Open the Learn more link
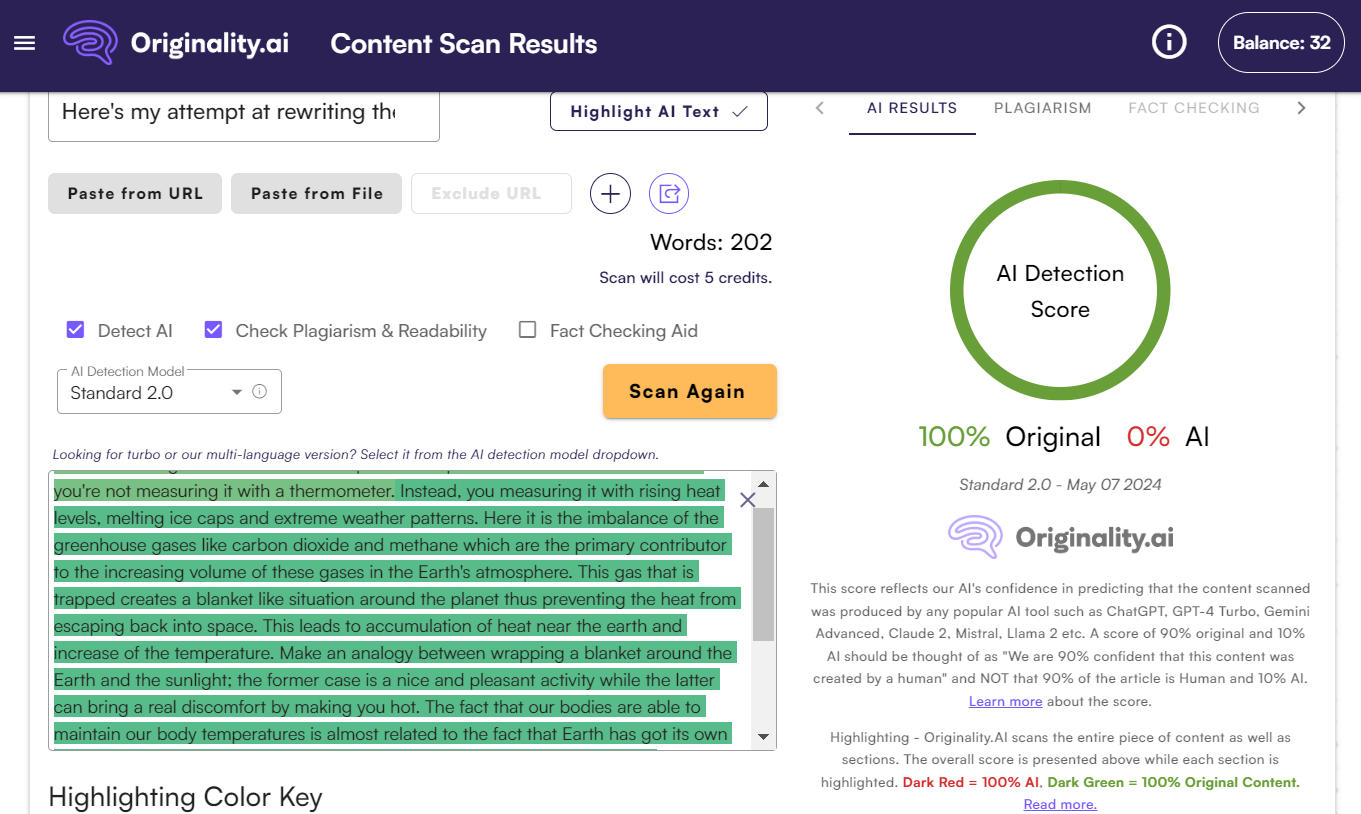 1005,701
